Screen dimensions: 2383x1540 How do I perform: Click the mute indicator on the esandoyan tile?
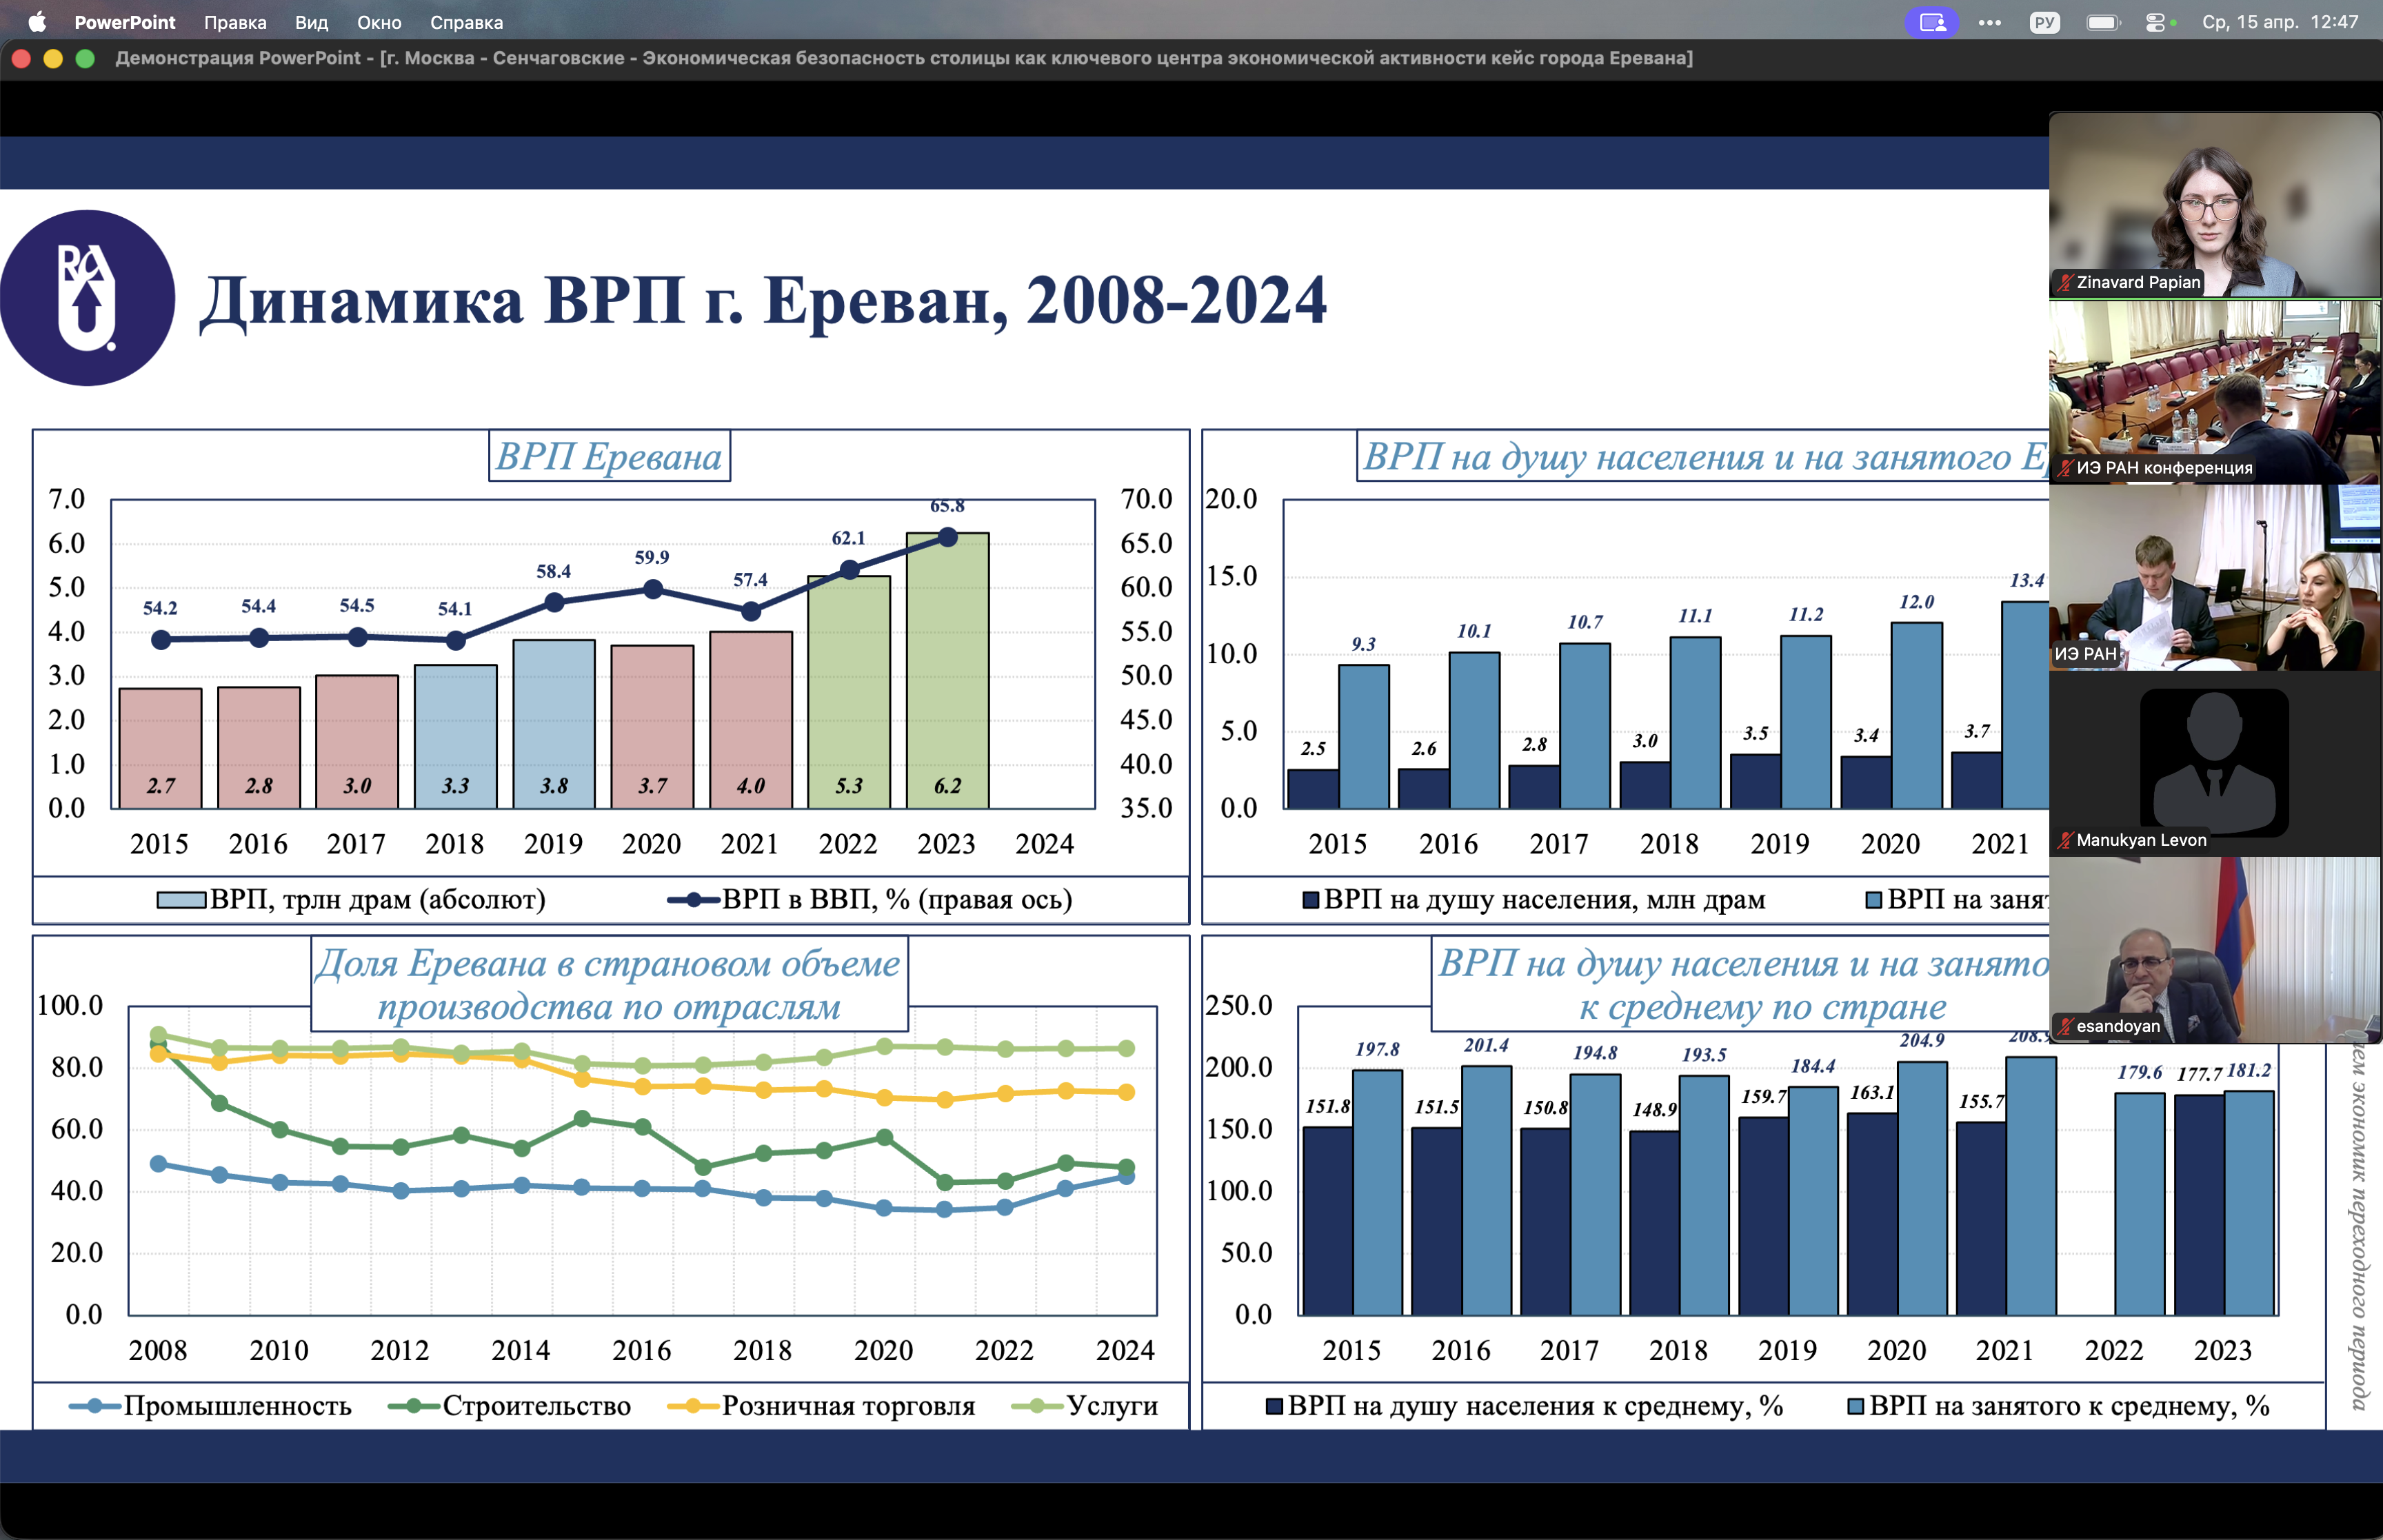(2065, 1027)
